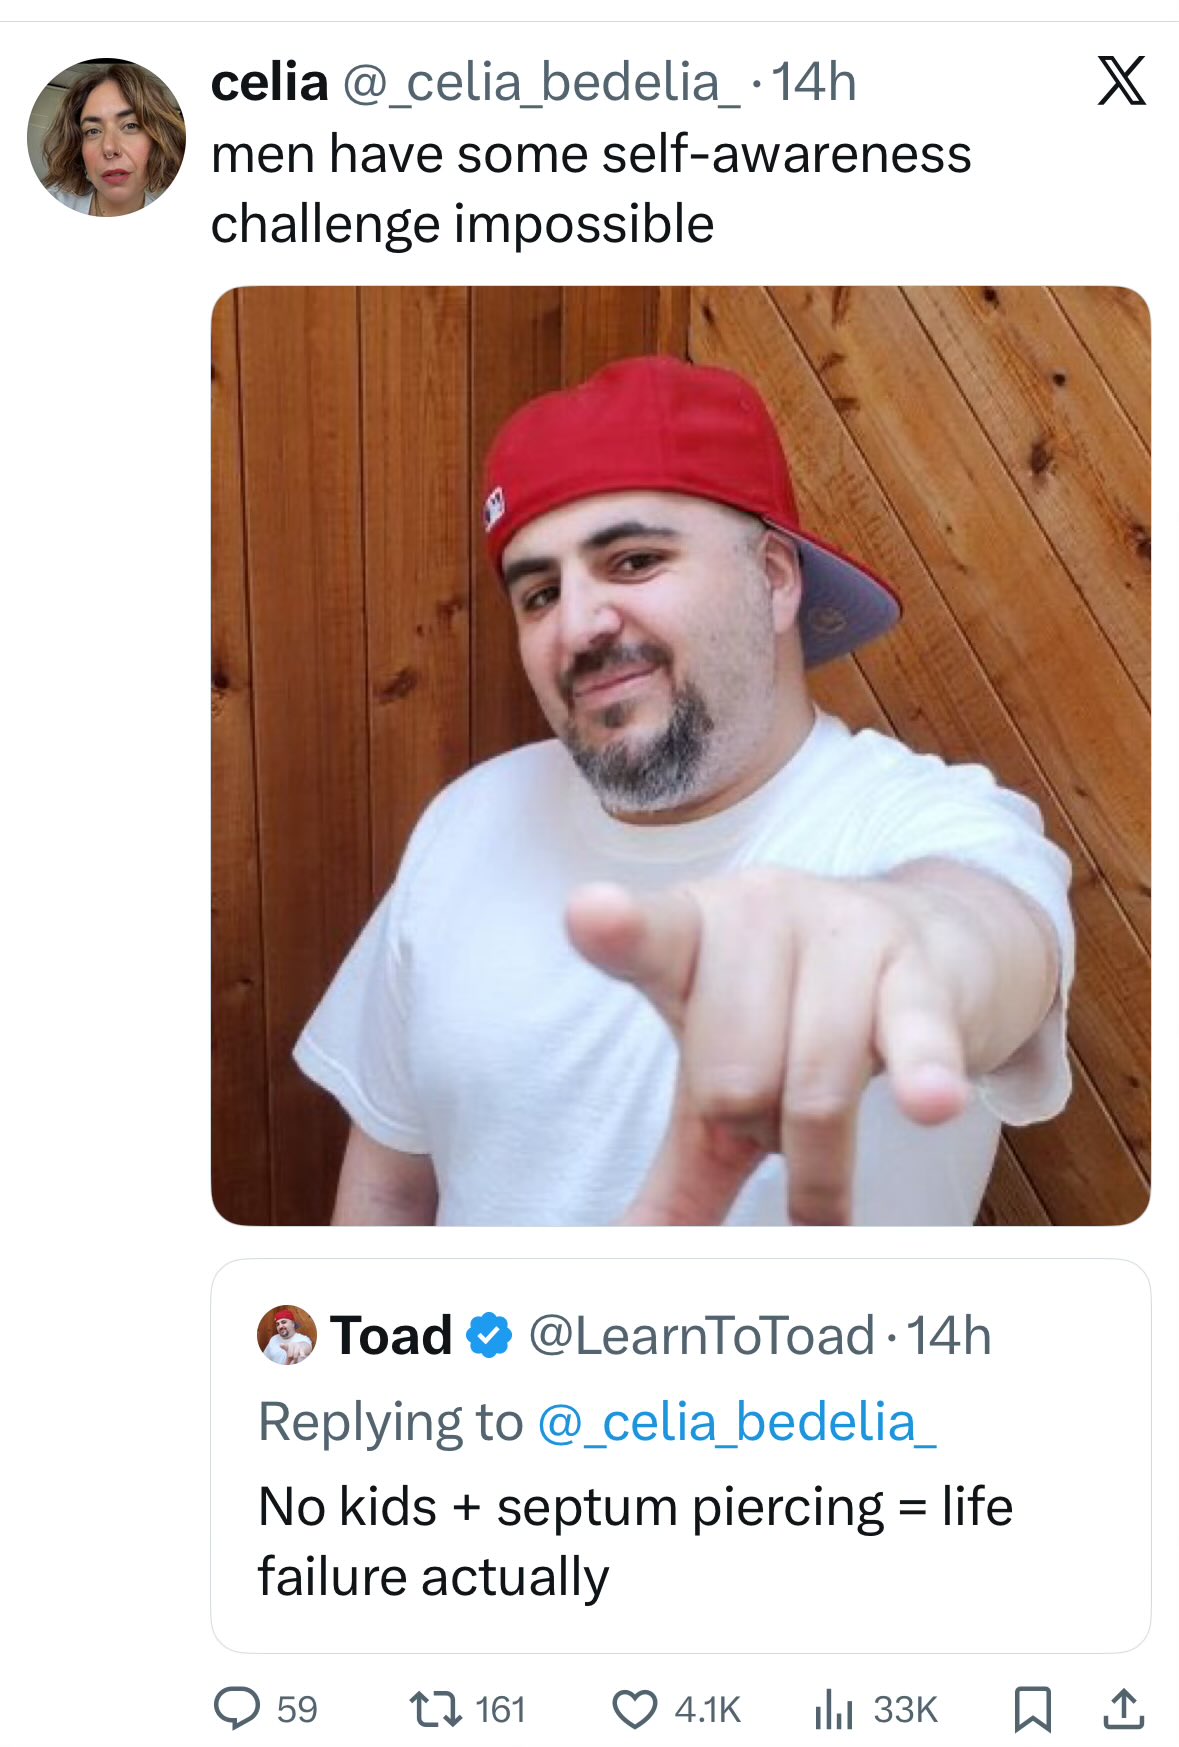Share the tweet via upload icon
This screenshot has width=1179, height=1747.
(1123, 1708)
